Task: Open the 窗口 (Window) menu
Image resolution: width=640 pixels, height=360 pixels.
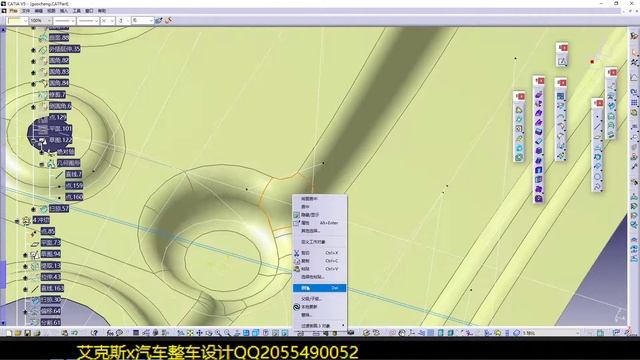Action: point(89,11)
